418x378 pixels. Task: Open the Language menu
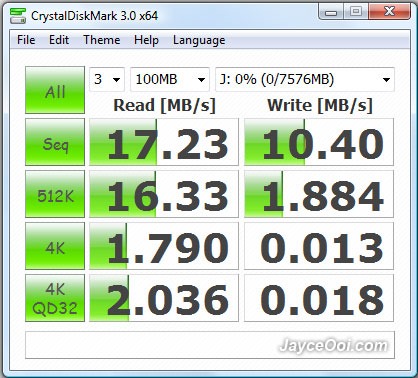coord(199,40)
